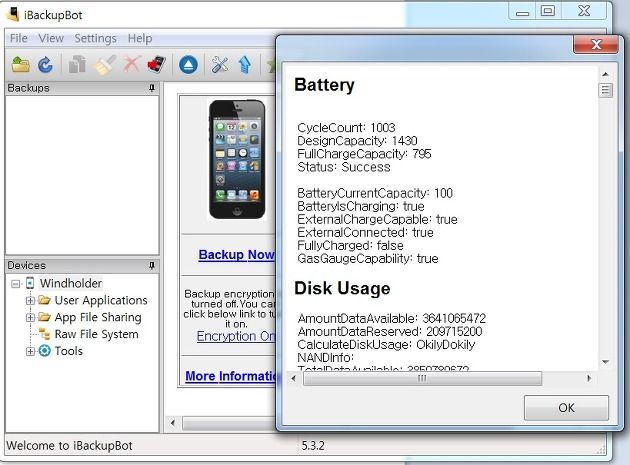Click the 5.3.2 version in status bar
Screen dimensions: 630x465
click(x=313, y=446)
